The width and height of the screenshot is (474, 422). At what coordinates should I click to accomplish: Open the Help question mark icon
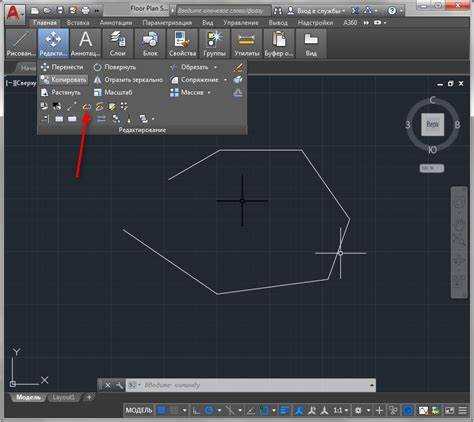click(x=392, y=11)
